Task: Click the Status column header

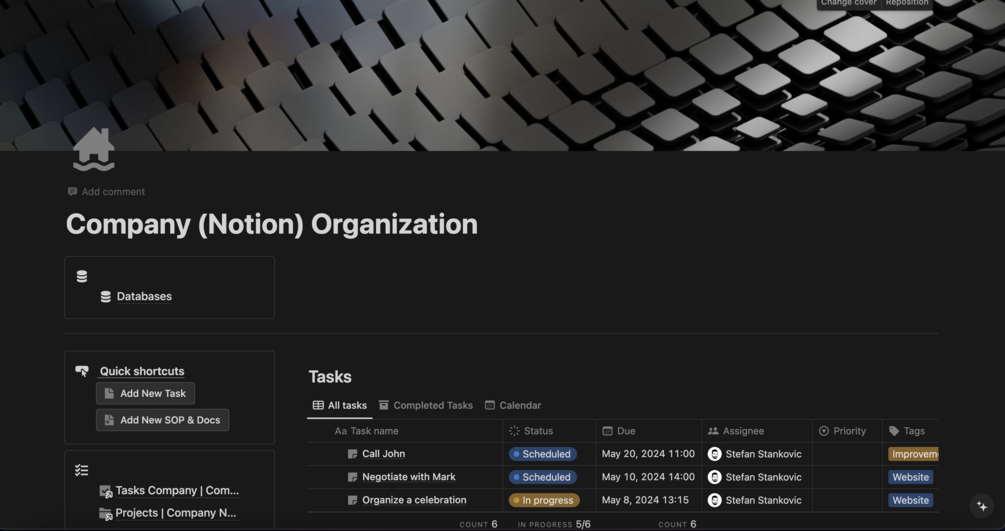Action: pos(549,431)
